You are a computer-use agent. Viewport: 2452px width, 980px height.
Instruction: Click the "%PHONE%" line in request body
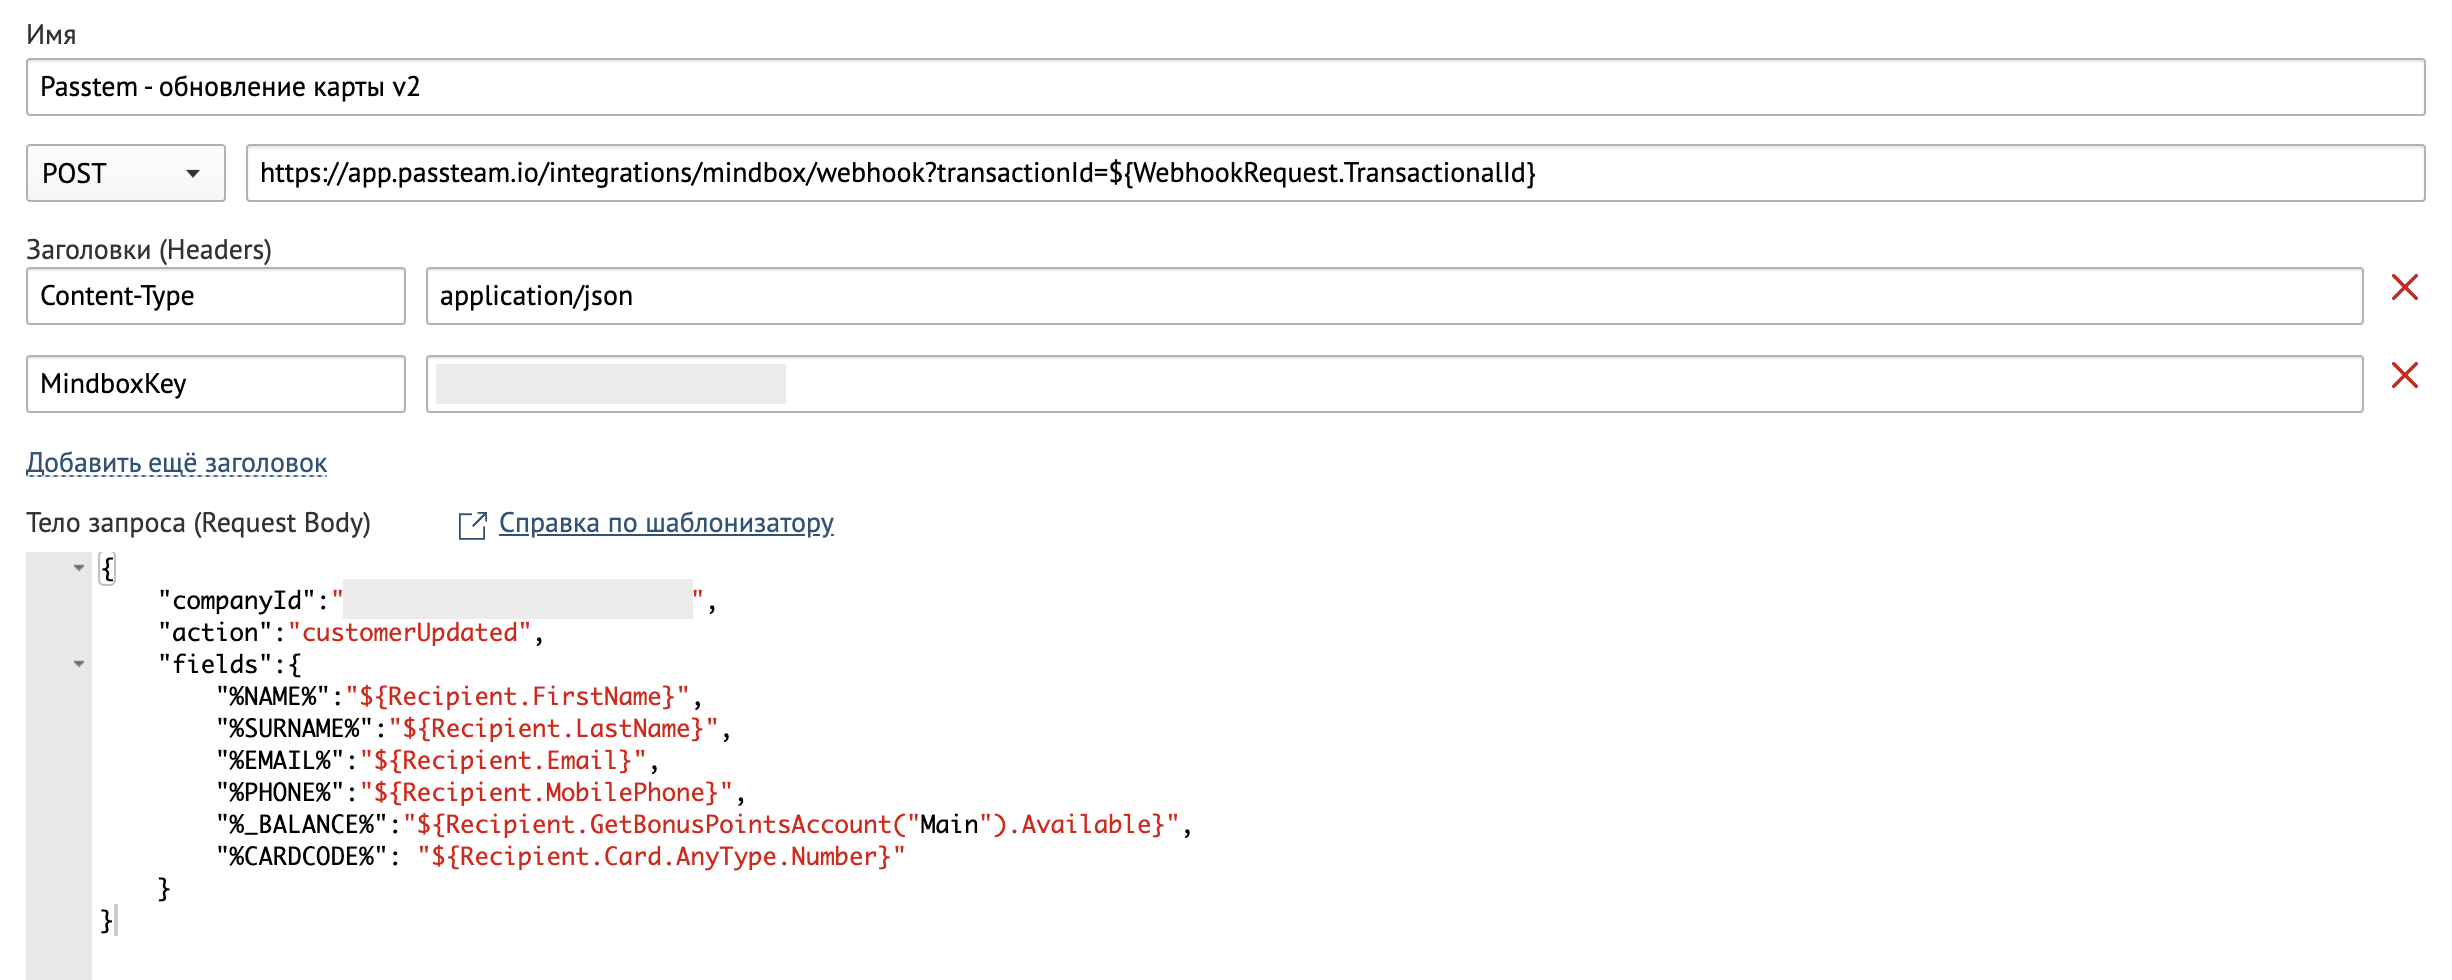tap(481, 792)
